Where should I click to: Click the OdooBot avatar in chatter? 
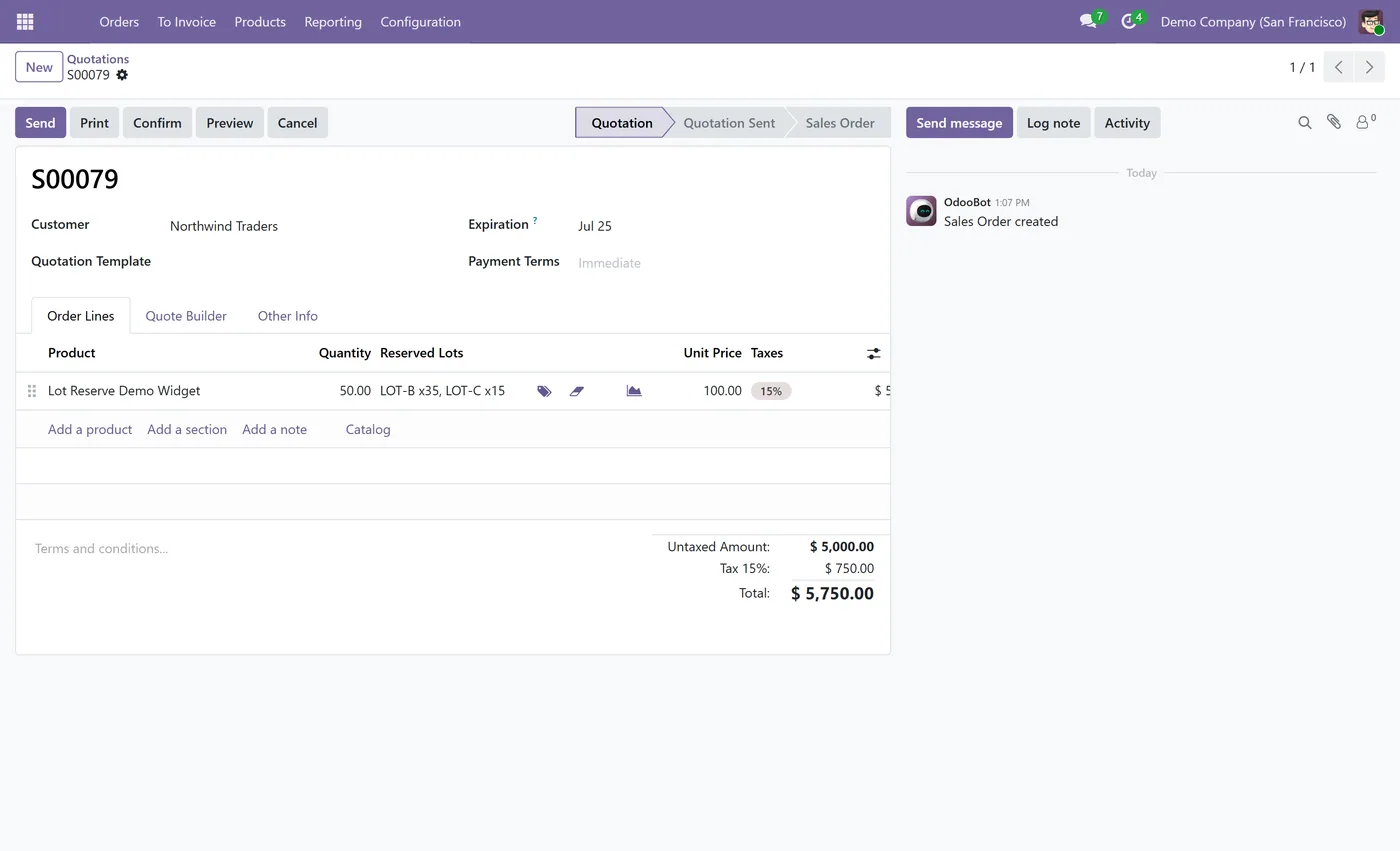pos(921,211)
